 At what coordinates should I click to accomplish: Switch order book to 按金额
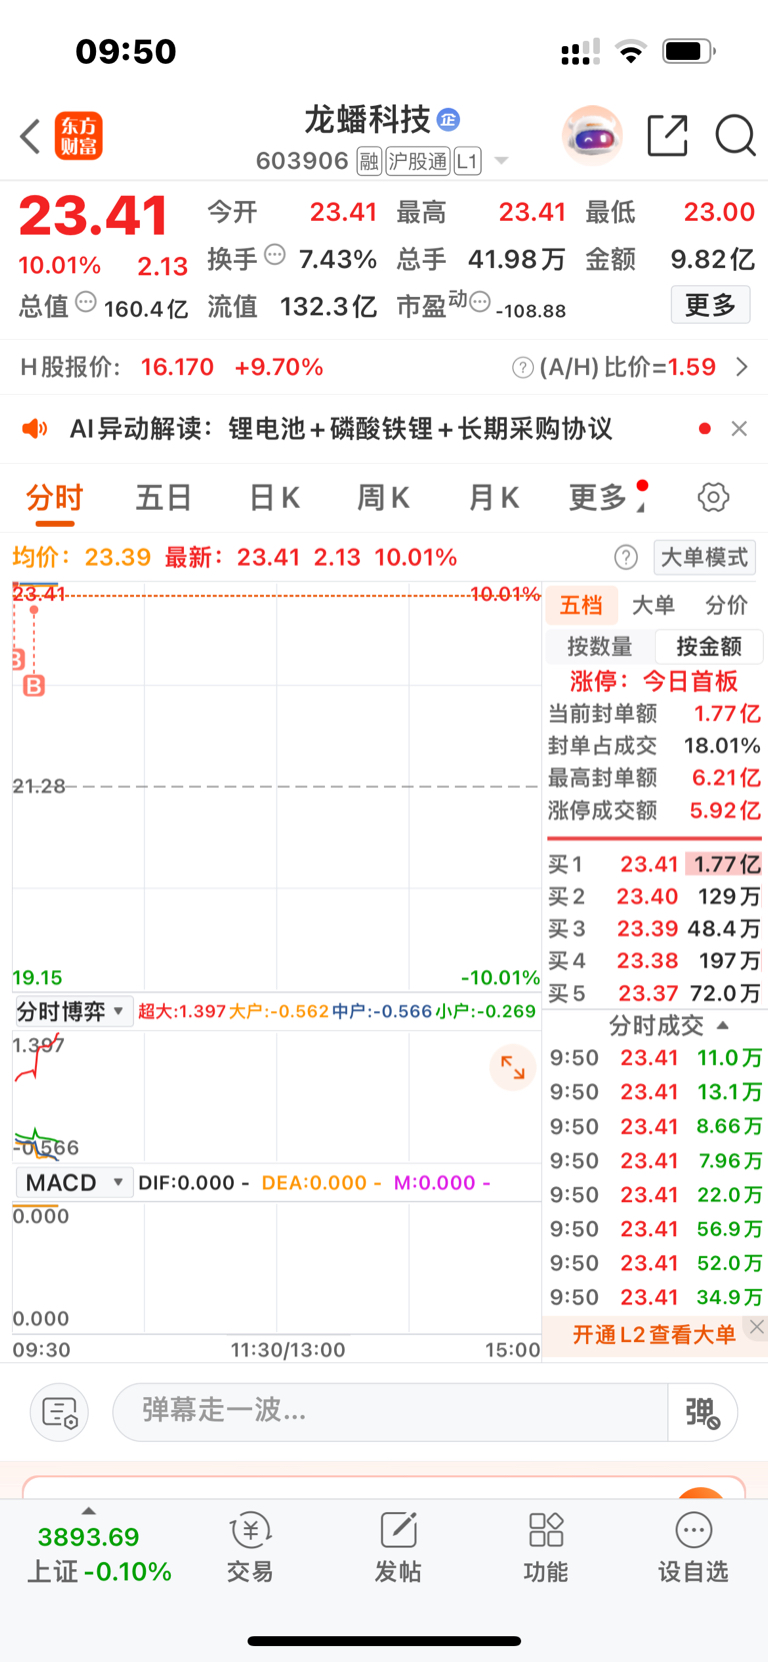pos(709,647)
